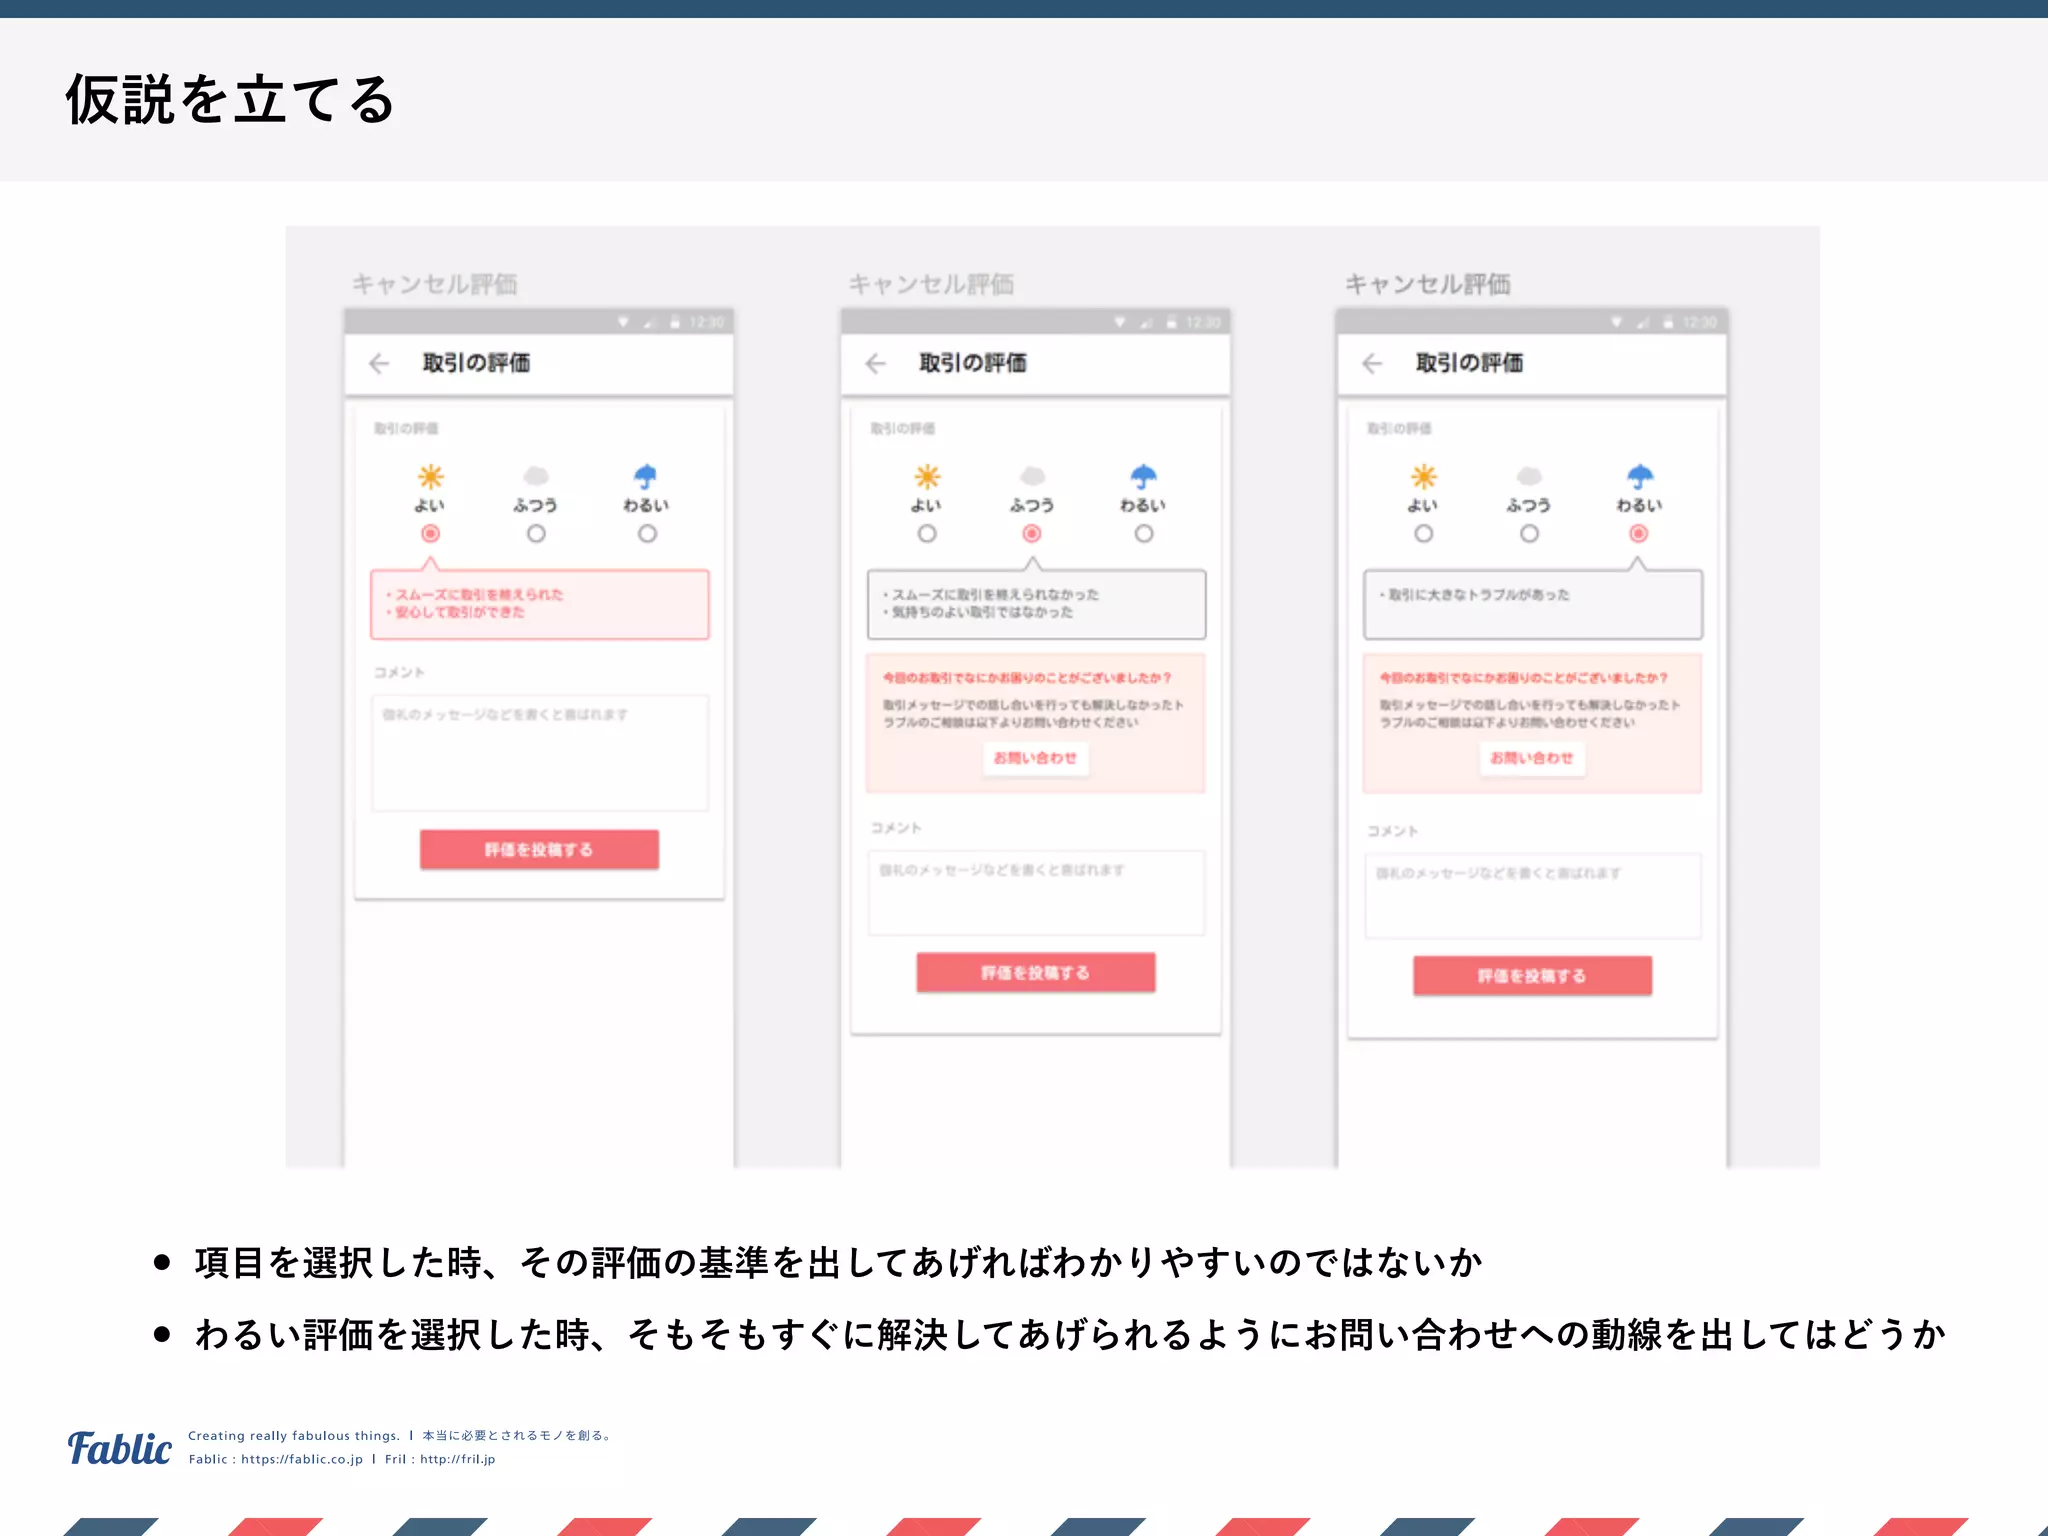
Task: Click the cloud icon in the left mockup
Action: click(536, 476)
